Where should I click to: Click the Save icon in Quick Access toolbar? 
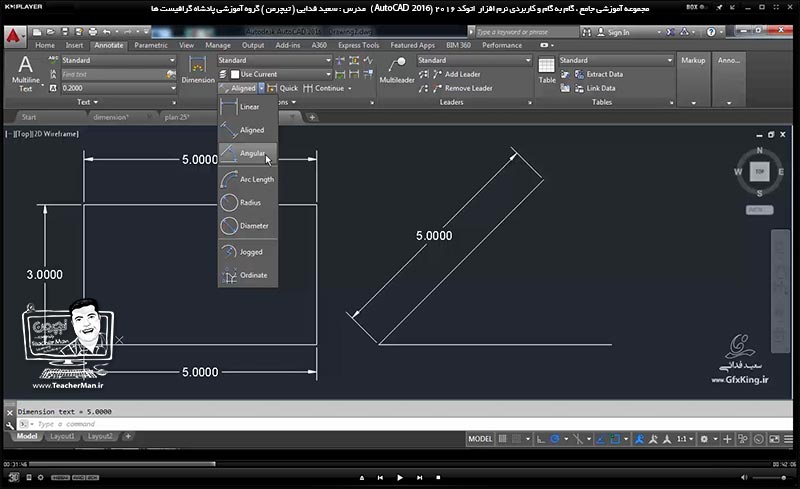(x=65, y=32)
